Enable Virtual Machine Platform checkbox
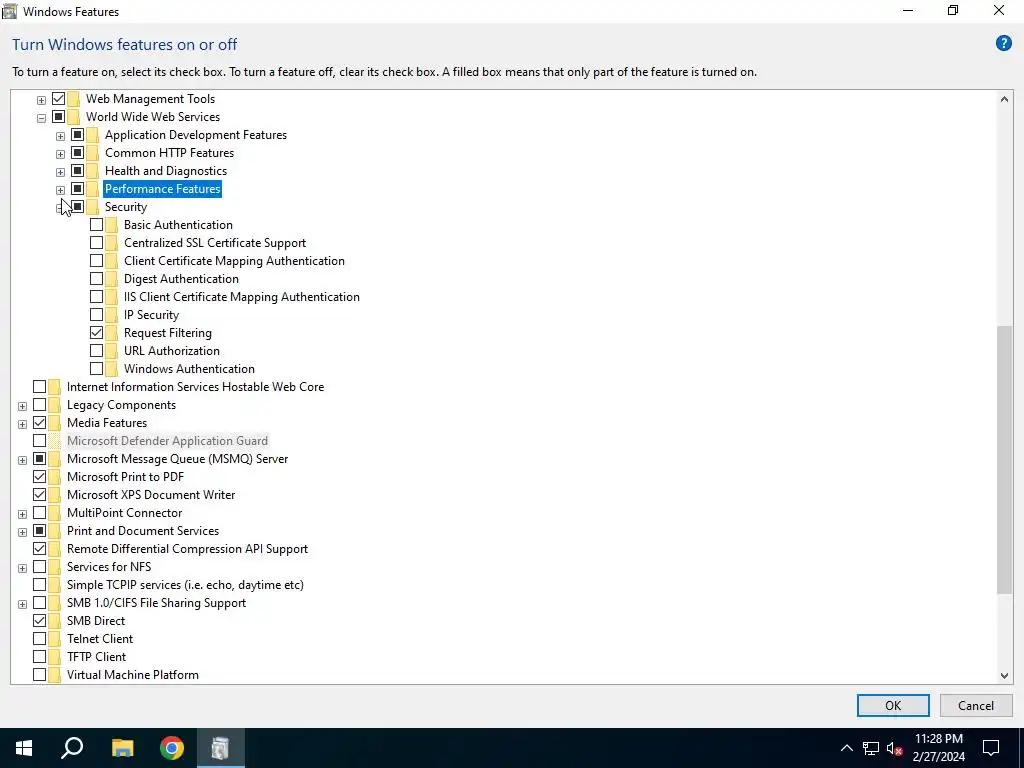Image resolution: width=1024 pixels, height=768 pixels. click(39, 675)
